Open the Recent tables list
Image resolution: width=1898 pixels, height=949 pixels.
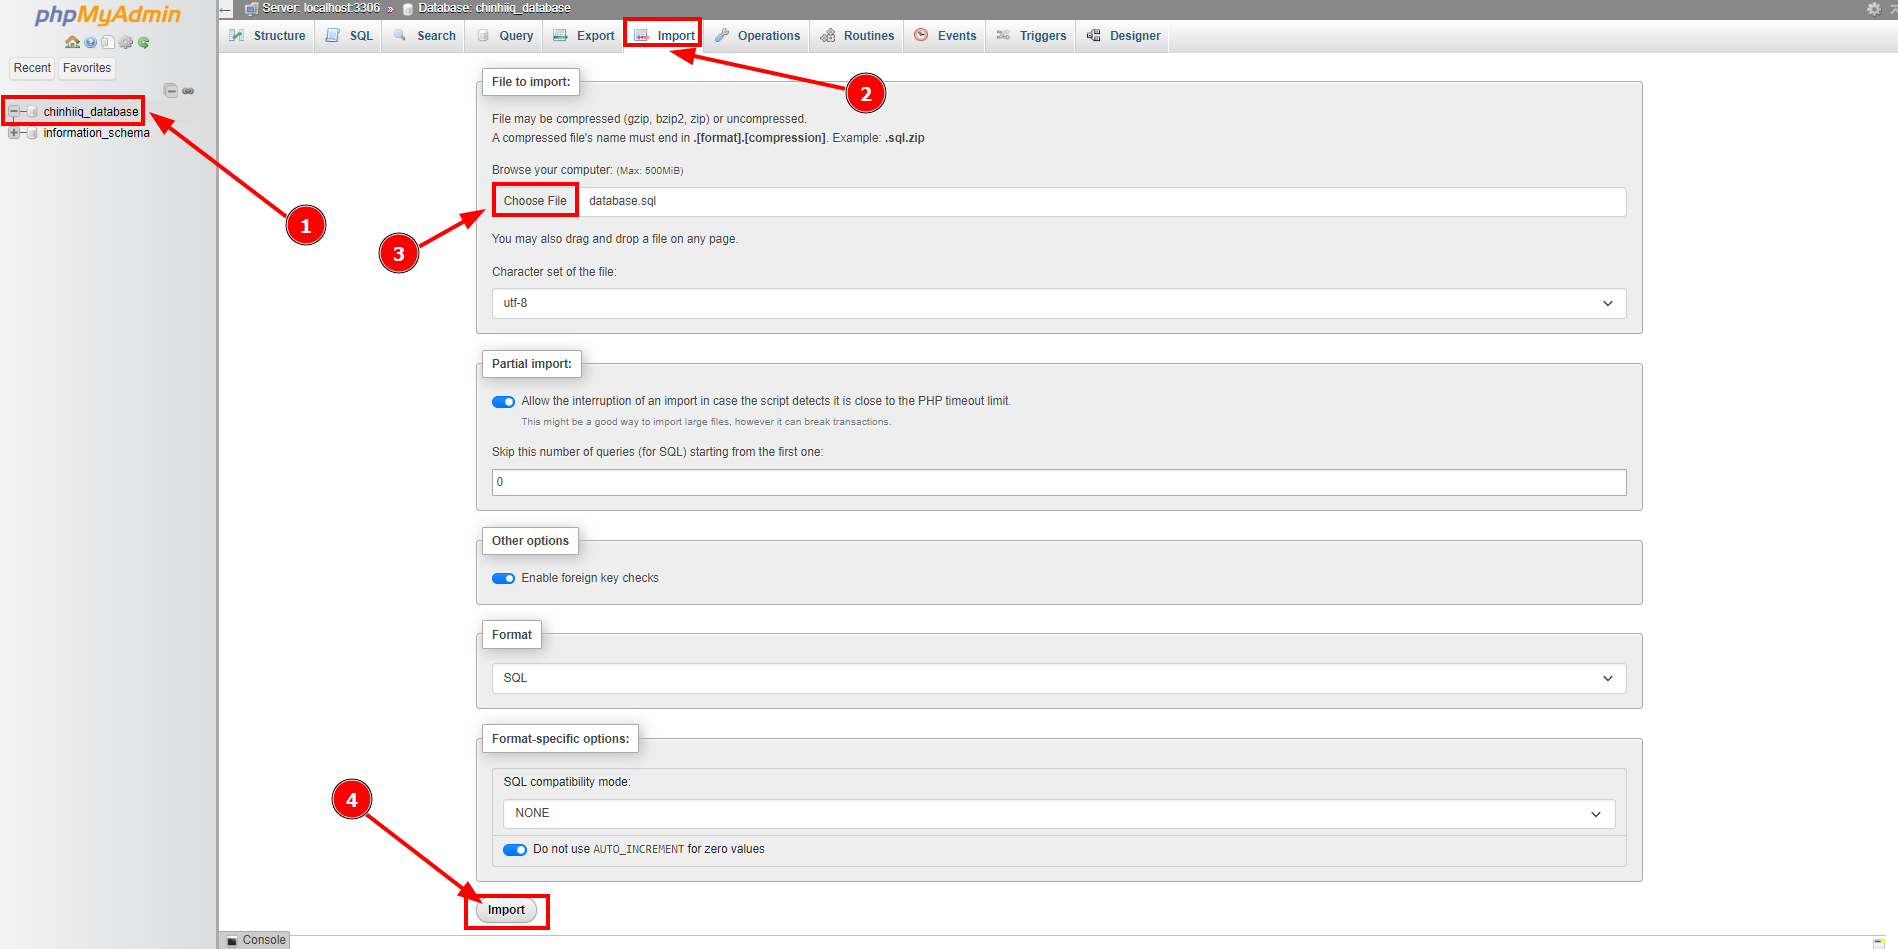click(x=32, y=68)
